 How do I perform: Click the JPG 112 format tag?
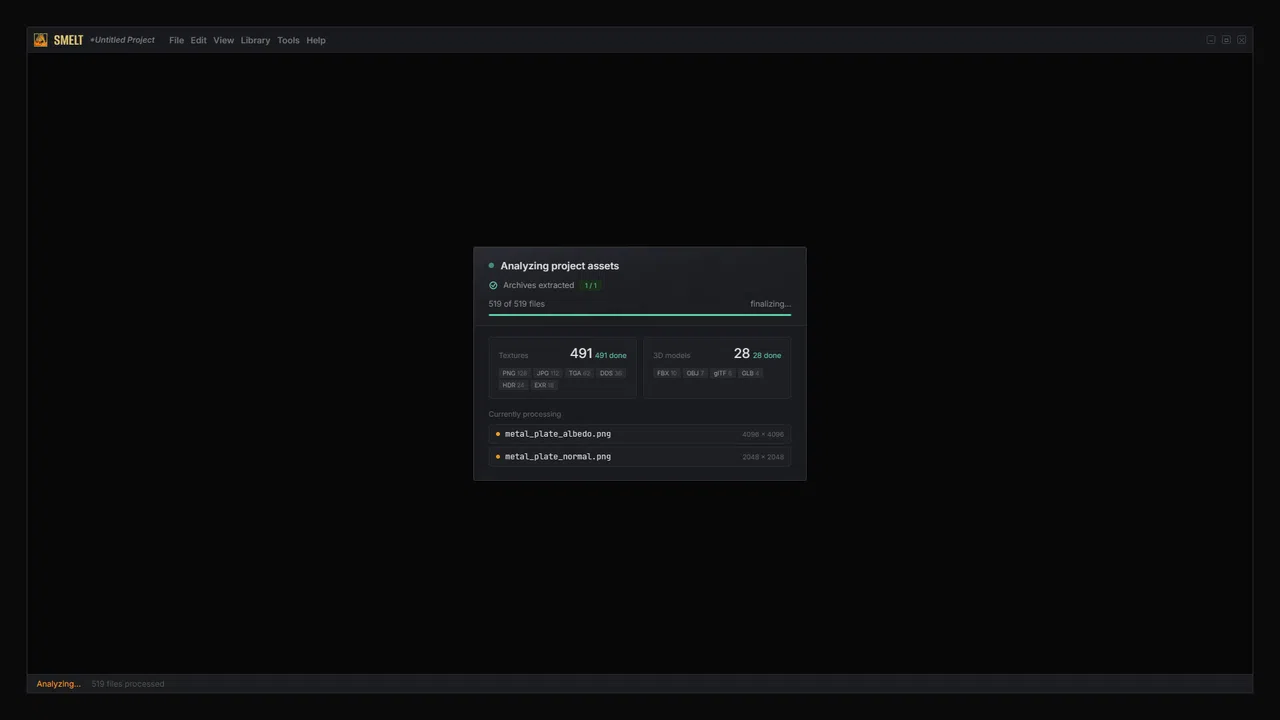tap(548, 373)
